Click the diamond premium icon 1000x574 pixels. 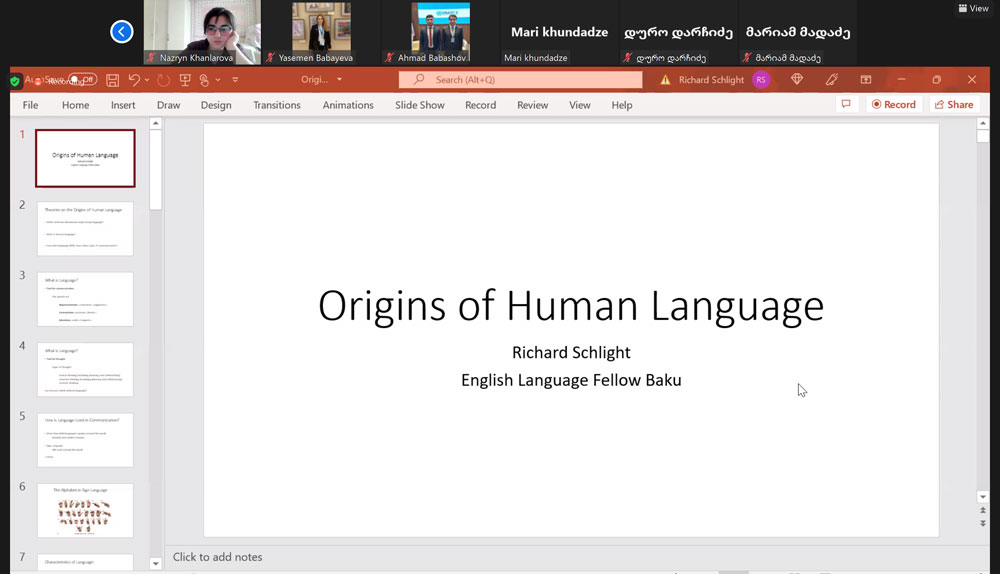click(x=797, y=80)
